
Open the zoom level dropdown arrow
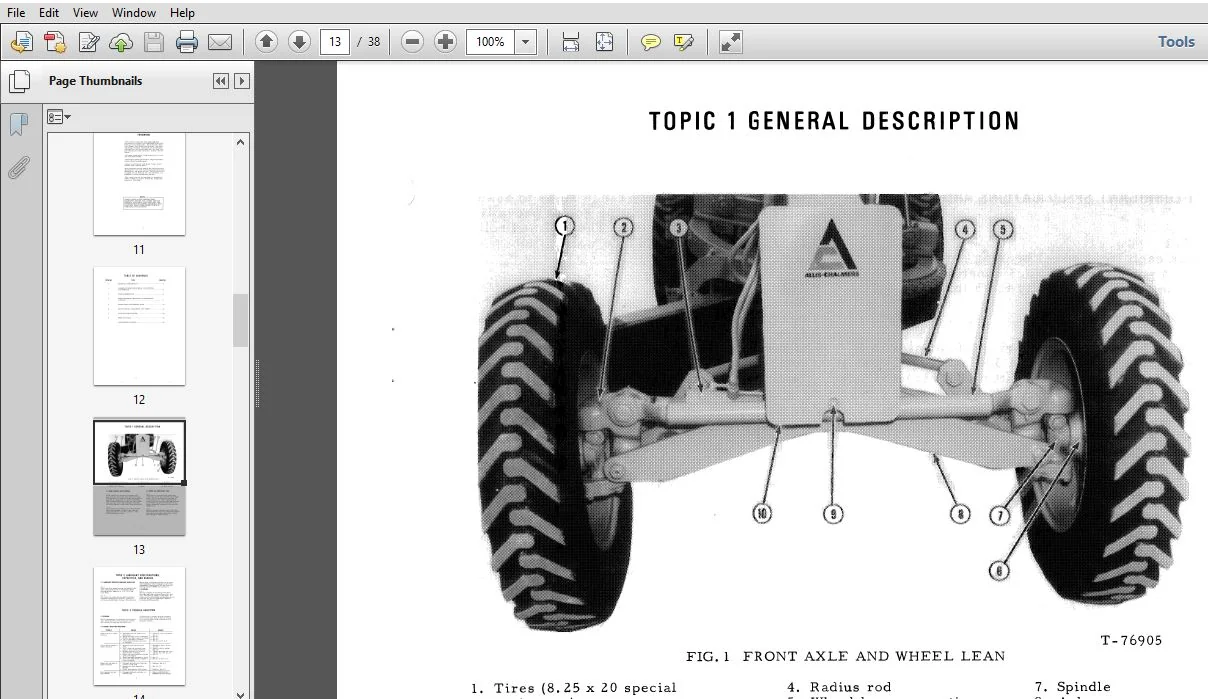(x=526, y=42)
